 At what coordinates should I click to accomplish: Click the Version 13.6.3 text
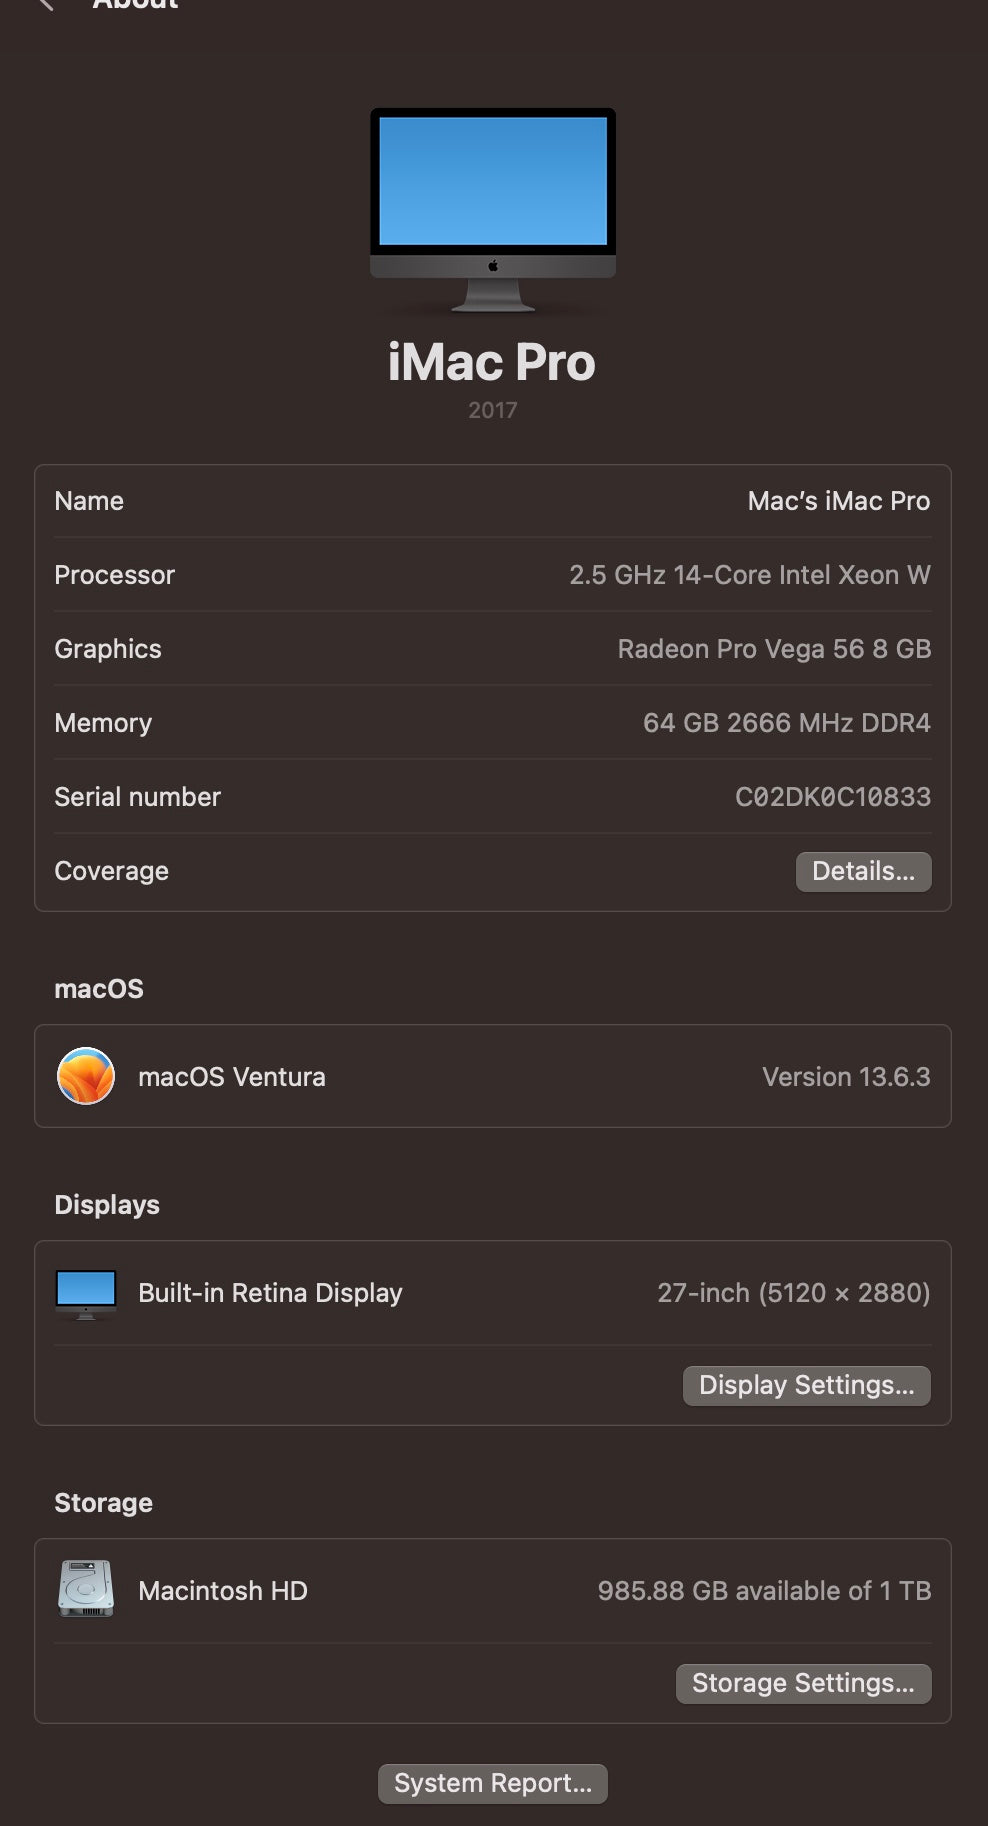click(x=845, y=1077)
